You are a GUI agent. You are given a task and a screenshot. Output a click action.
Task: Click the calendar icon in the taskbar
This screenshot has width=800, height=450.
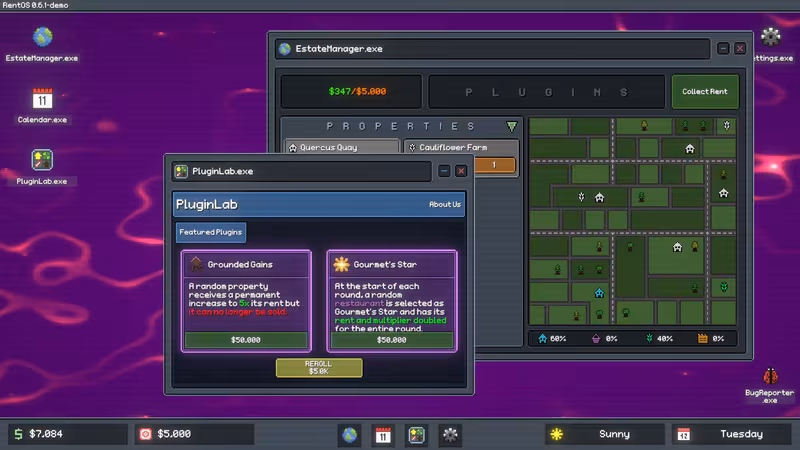[x=383, y=435]
